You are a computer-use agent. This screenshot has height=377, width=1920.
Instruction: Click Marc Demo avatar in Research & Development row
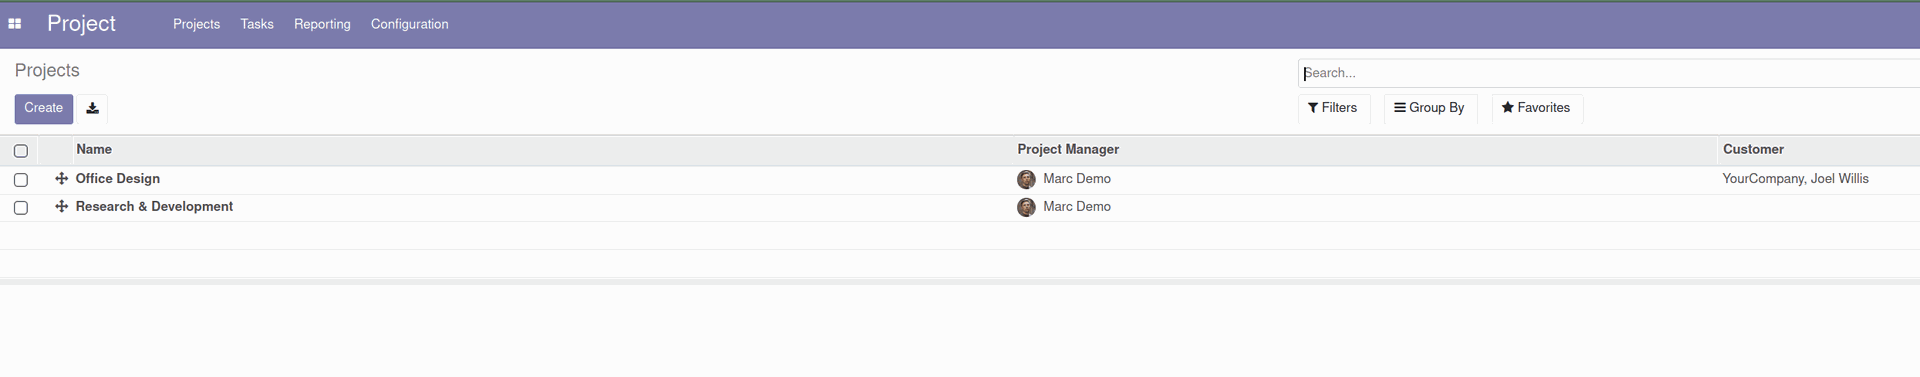pyautogui.click(x=1026, y=207)
